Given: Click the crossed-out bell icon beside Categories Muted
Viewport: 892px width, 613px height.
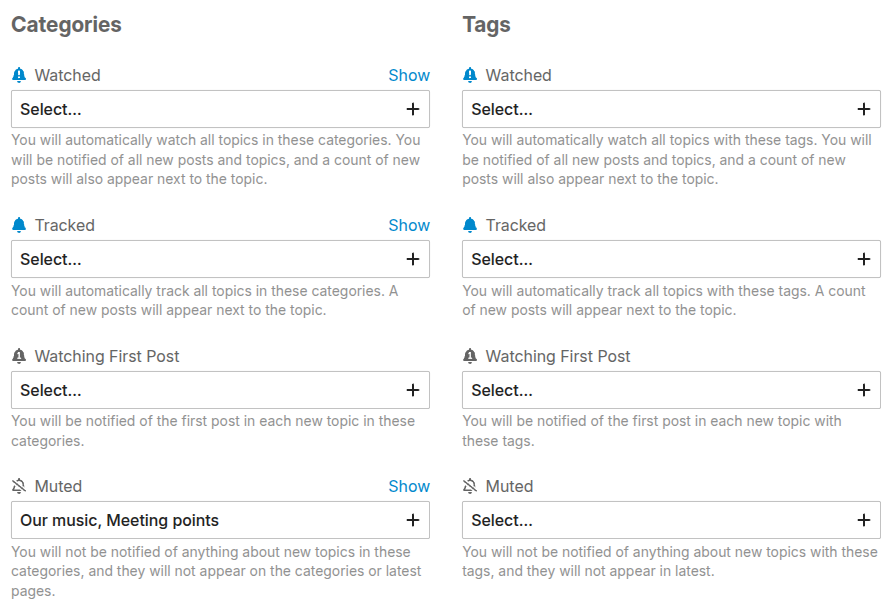Looking at the screenshot, I should (19, 486).
